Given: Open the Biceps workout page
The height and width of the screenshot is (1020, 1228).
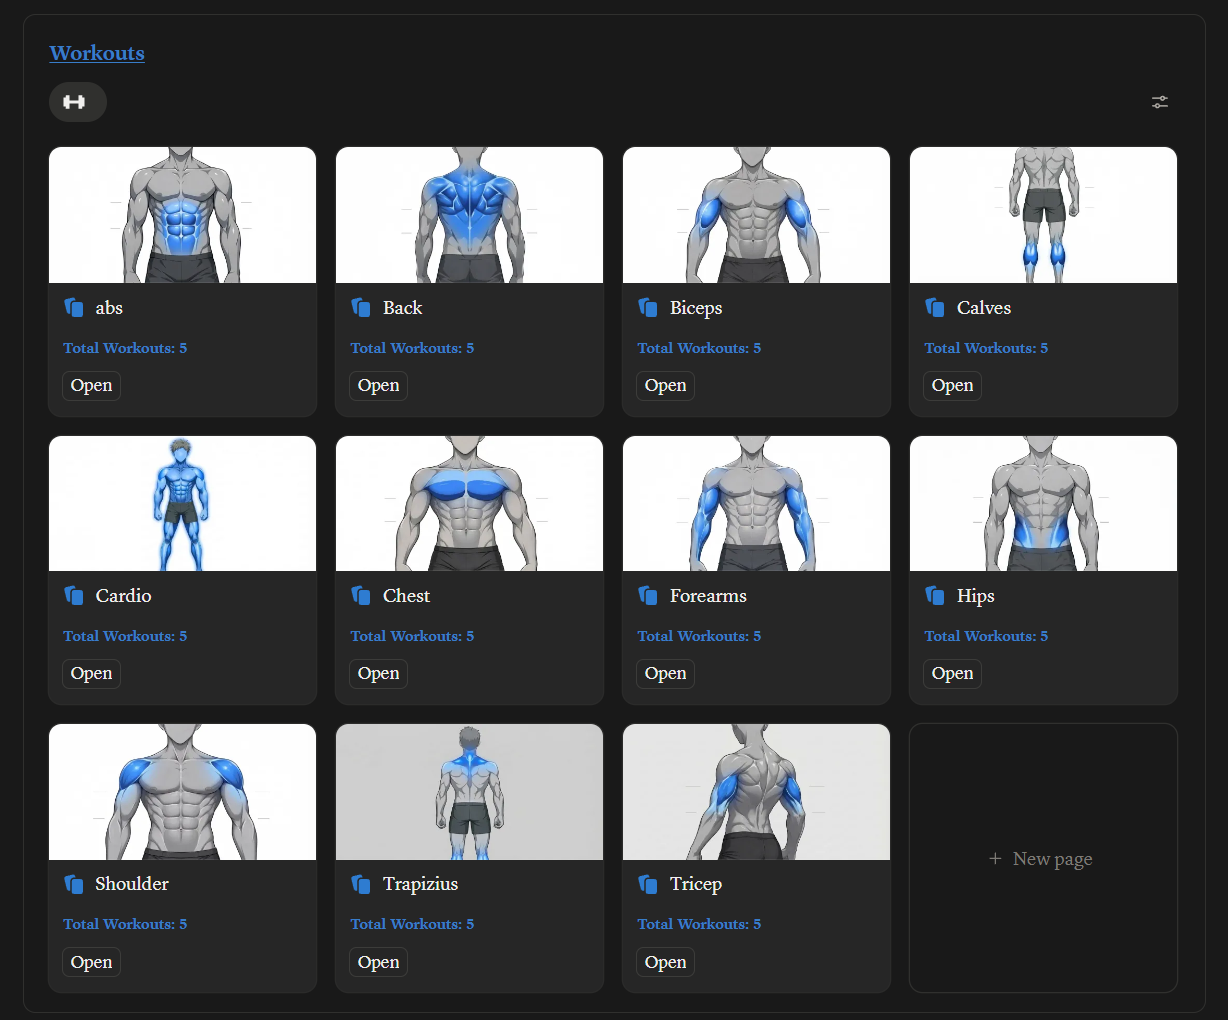Looking at the screenshot, I should (665, 386).
